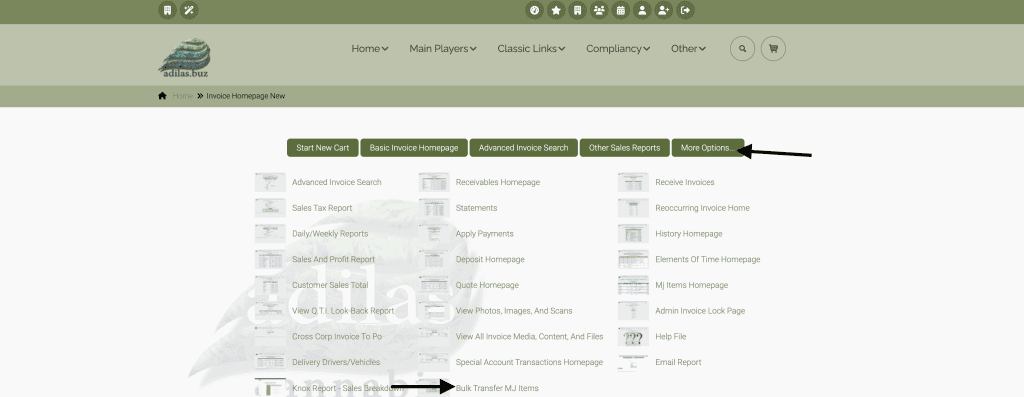Click the Other Sales Reports button
Screen dimensions: 1024x397
(624, 148)
